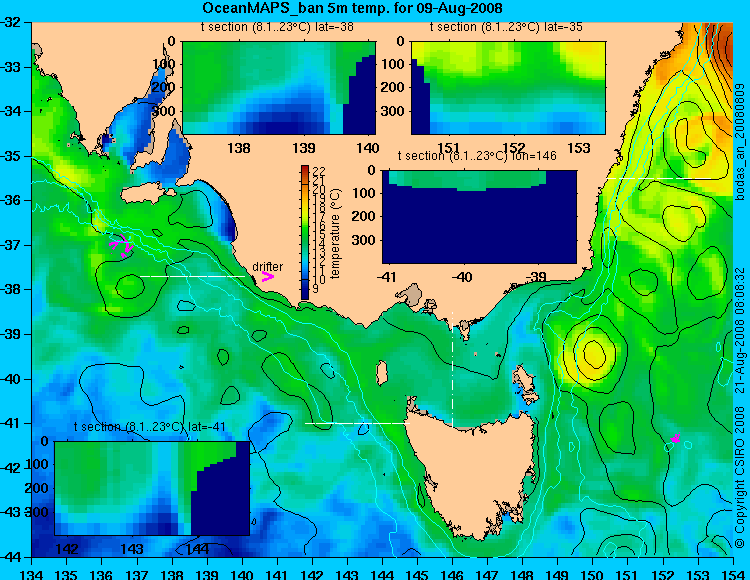This screenshot has width=750, height=580.
Task: Click the '© Copyright CSIRO 2008' vertical text
Action: pyautogui.click(x=740, y=475)
